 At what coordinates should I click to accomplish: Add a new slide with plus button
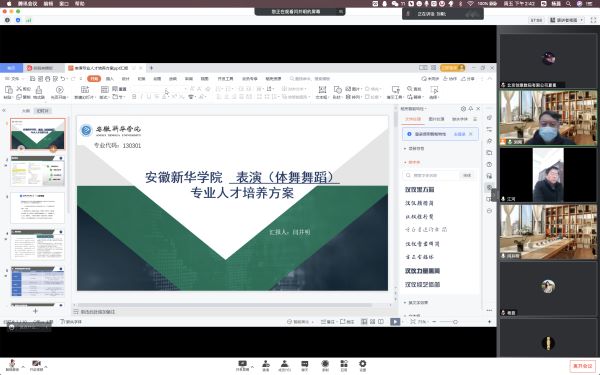coord(35,311)
